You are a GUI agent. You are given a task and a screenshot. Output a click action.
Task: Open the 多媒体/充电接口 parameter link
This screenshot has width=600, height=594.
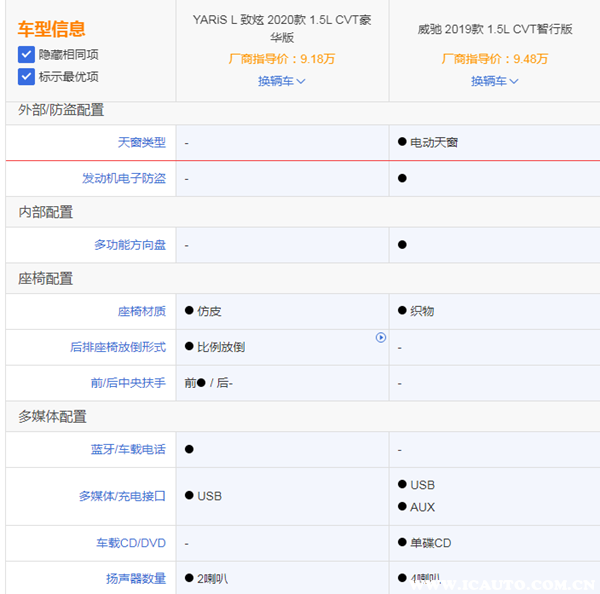[x=122, y=496]
